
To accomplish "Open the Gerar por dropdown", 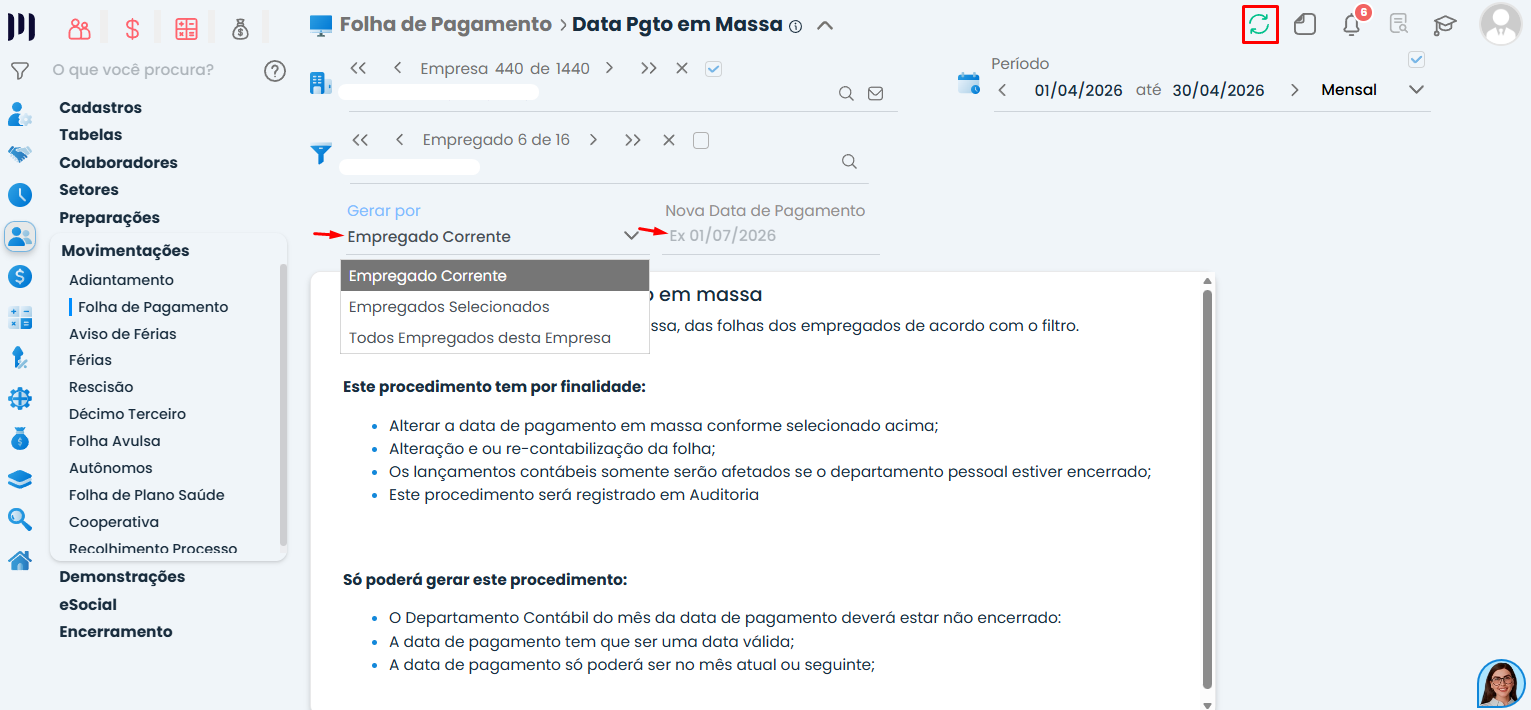I will click(x=494, y=237).
